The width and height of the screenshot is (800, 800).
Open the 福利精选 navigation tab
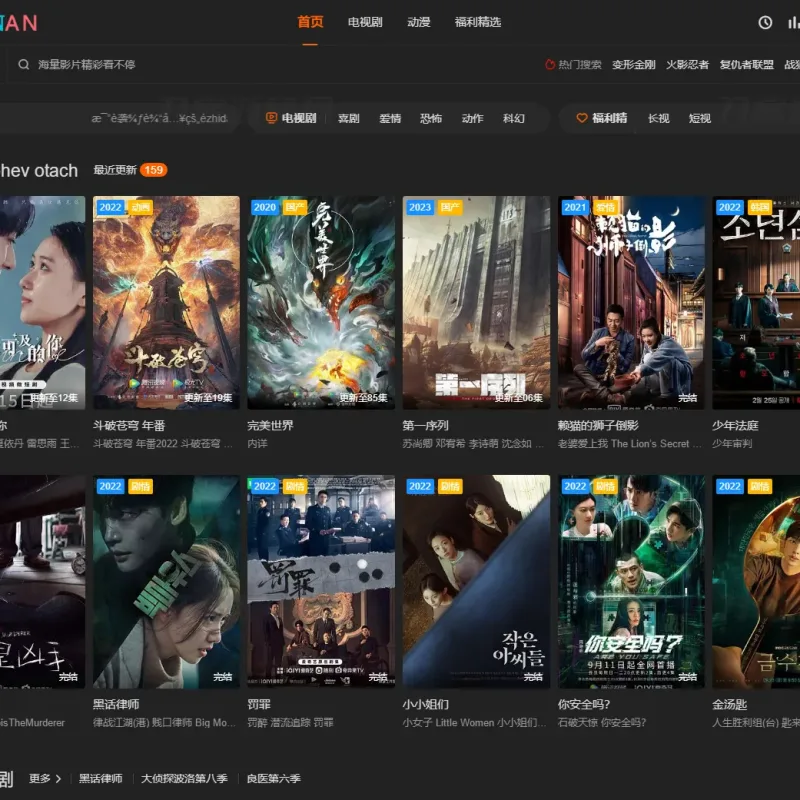point(478,22)
